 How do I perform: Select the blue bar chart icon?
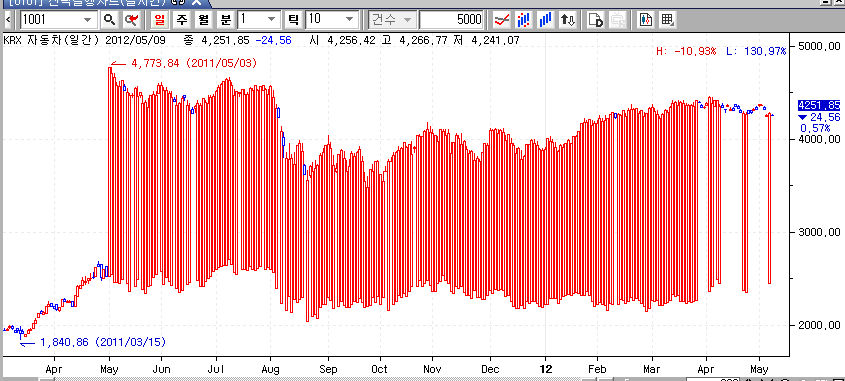coord(545,20)
